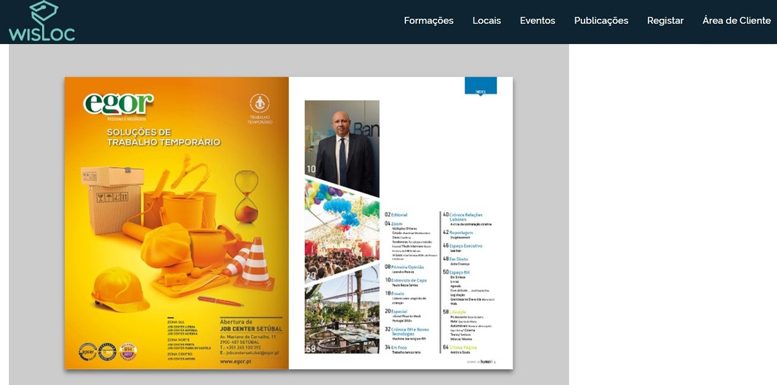The image size is (777, 385).
Task: Click the first certification badge on the ad
Action: coord(88,352)
